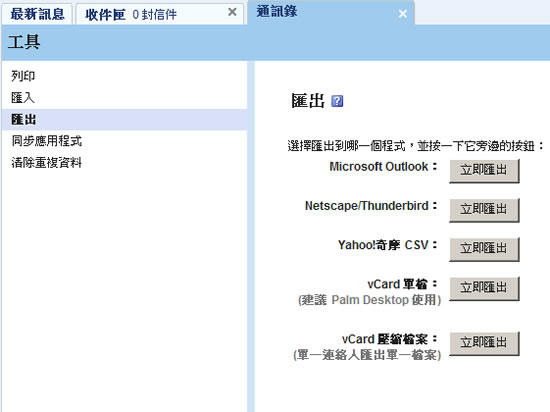Viewport: 550px width, 412px height.
Task: Switch to the 最新訊息 tab
Action: 37,14
